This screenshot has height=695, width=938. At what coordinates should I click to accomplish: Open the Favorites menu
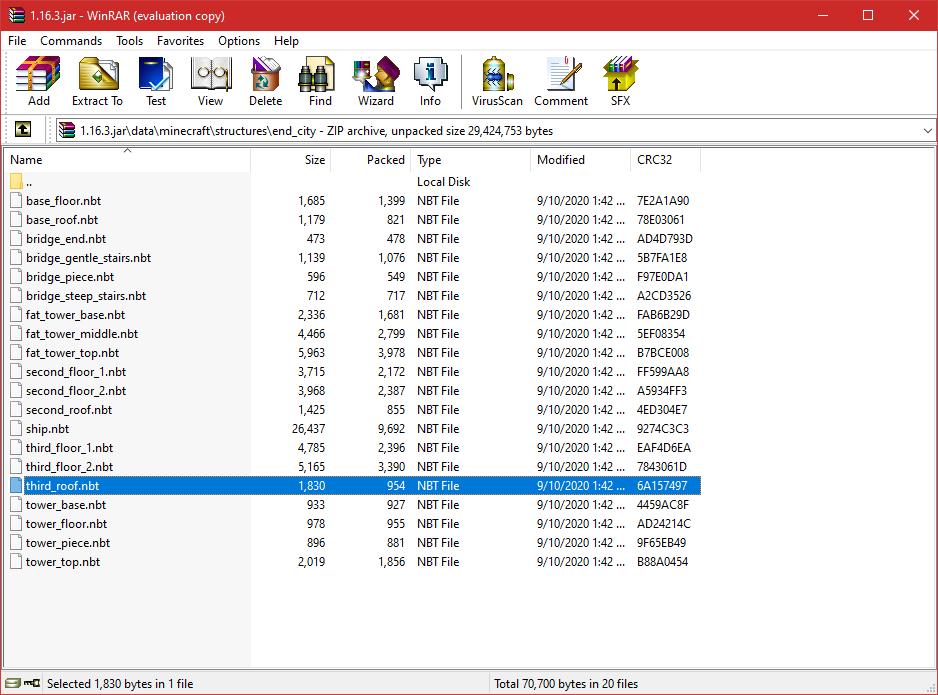[x=180, y=41]
